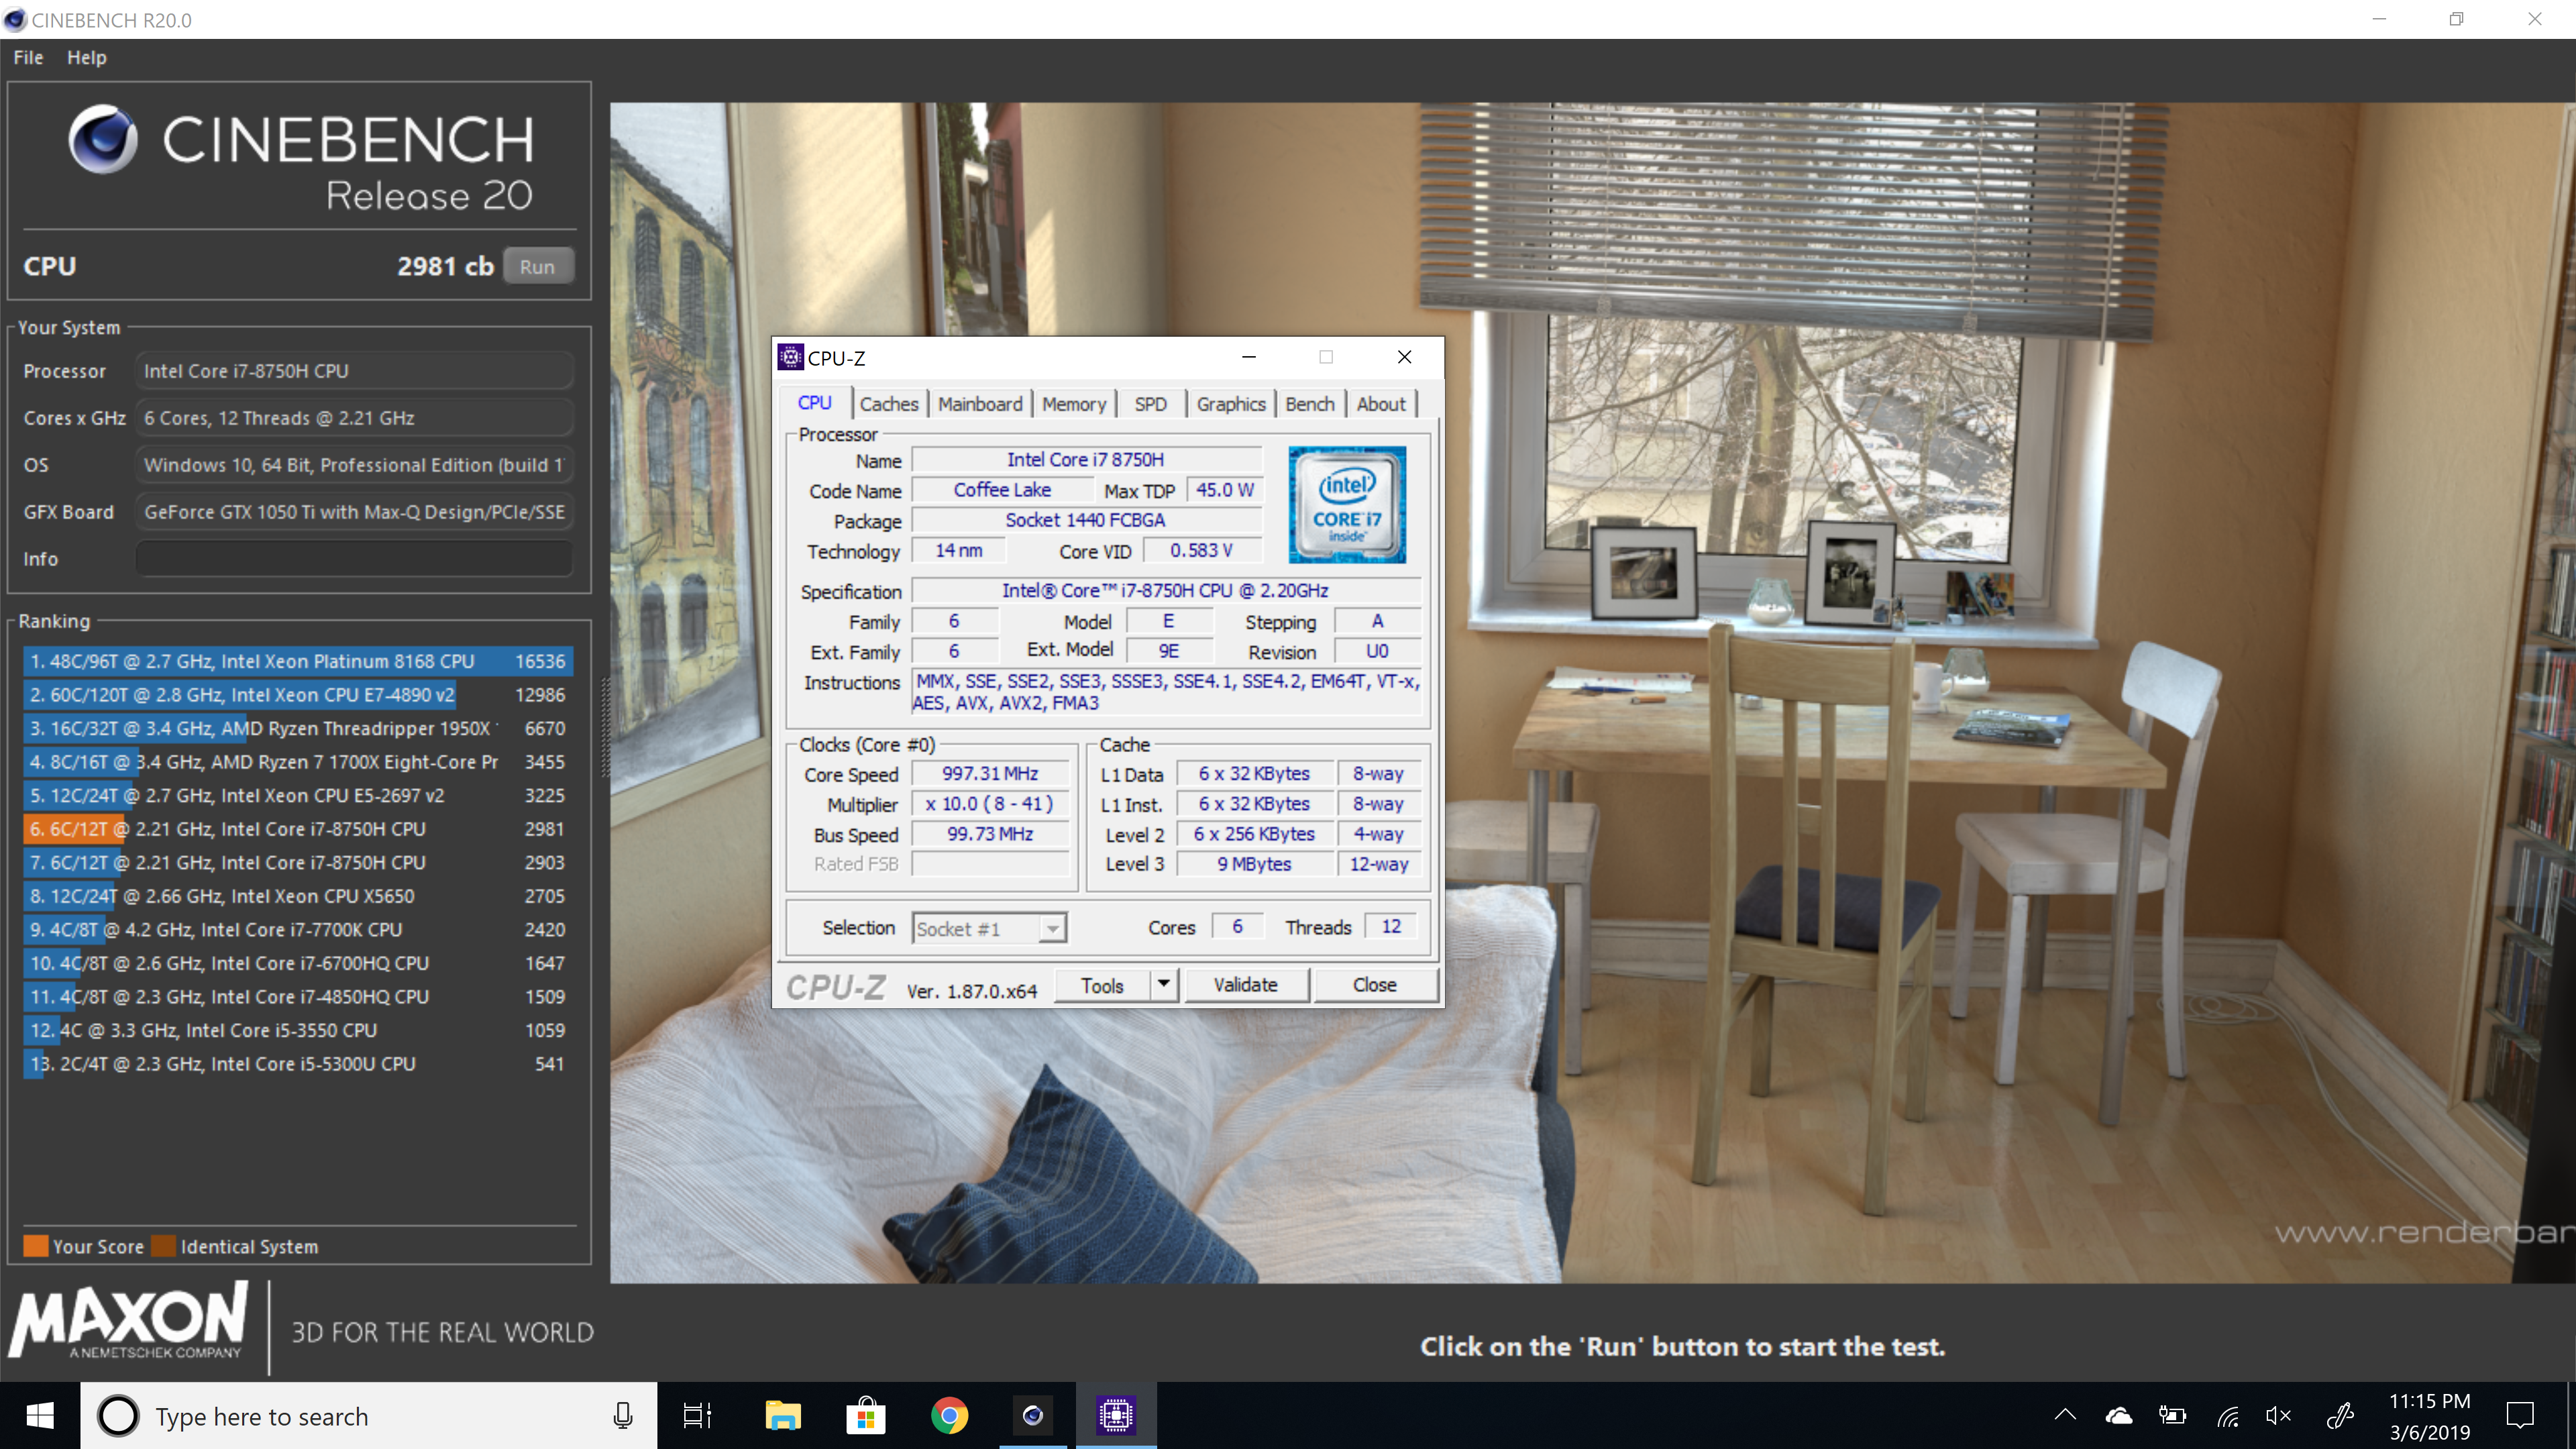This screenshot has width=2576, height=1449.
Task: Switch to the Mainboard tab in CPU-Z
Action: (980, 404)
